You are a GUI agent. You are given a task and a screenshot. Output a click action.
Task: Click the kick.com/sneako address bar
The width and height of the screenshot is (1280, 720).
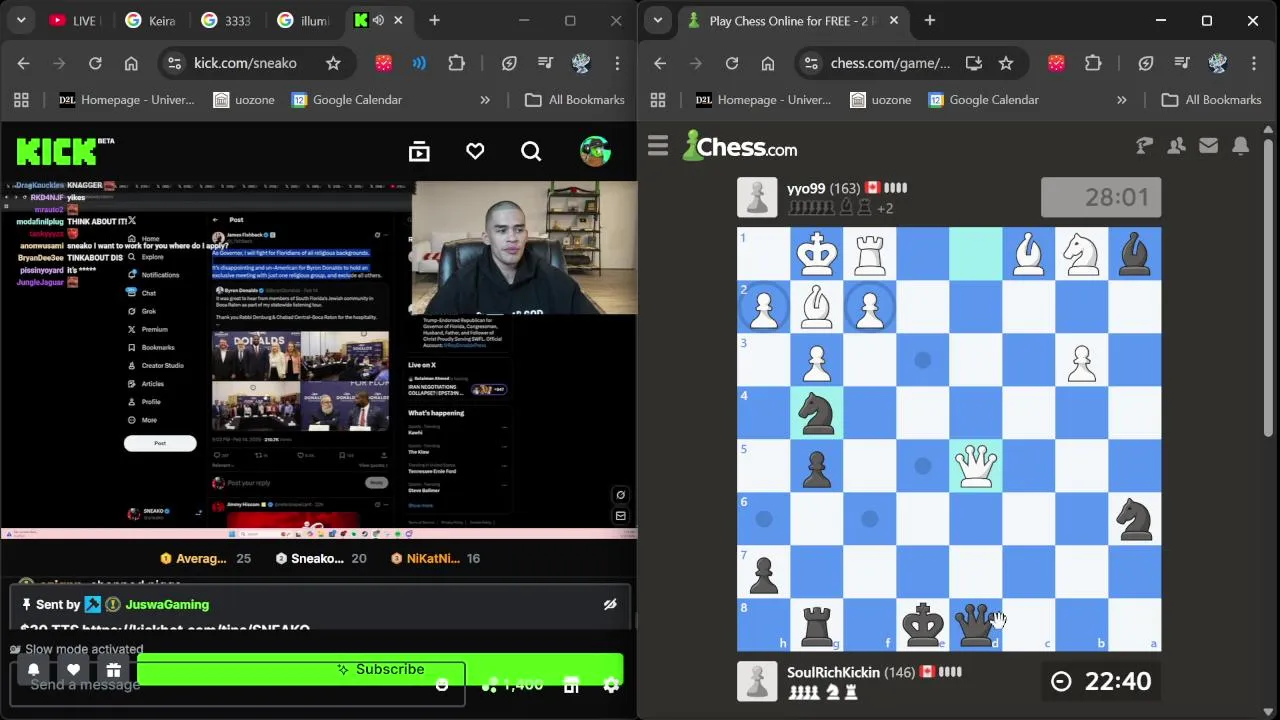(x=254, y=63)
